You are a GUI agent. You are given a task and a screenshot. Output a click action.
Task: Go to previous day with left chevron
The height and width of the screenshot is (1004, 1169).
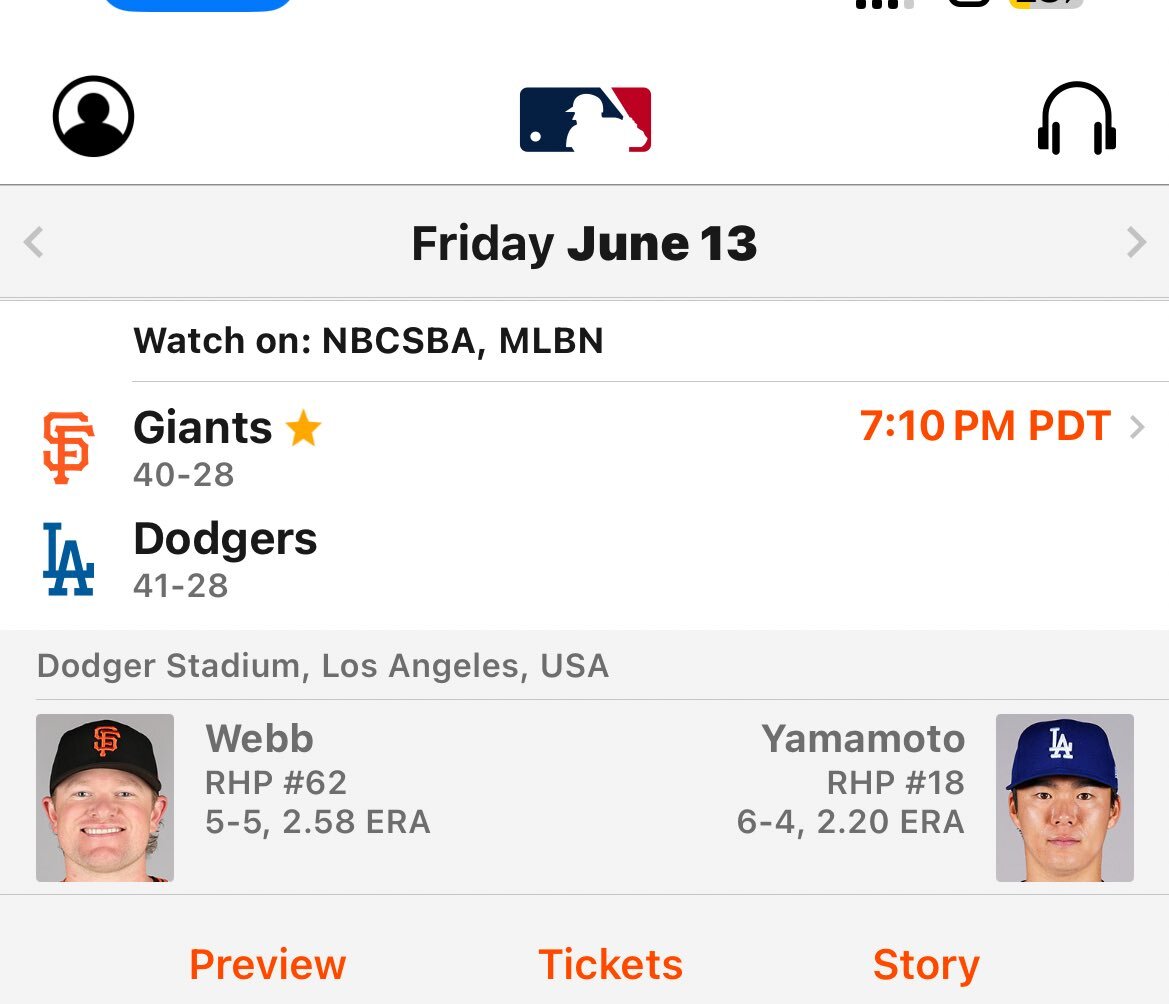(33, 242)
